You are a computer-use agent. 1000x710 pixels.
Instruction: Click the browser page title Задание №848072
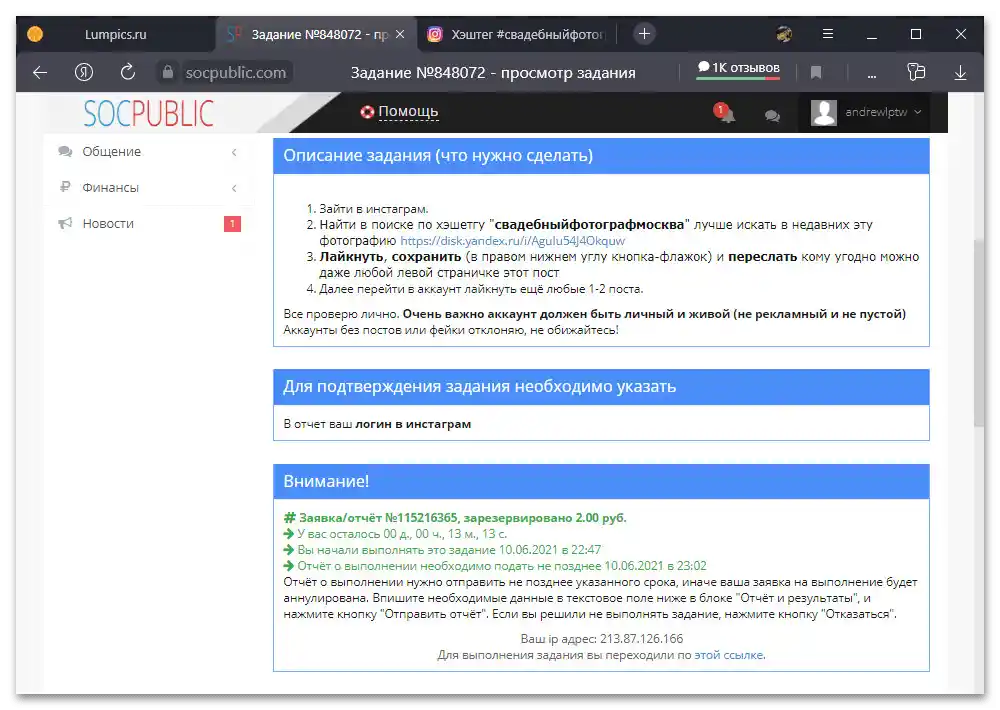pos(493,73)
